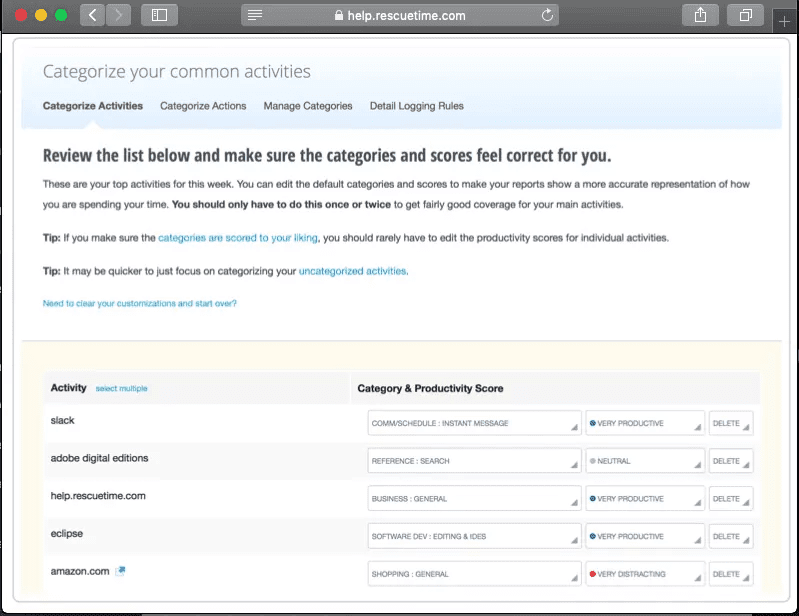Follow the 'categories are scored to your liking' link
The image size is (799, 616).
238,238
